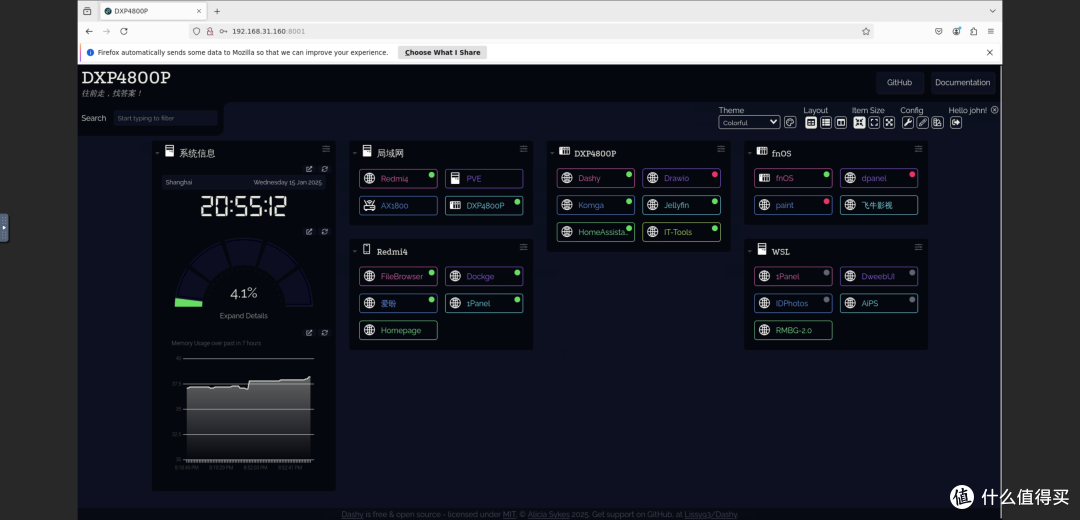The image size is (1080, 520).
Task: Collapse the Redmi4 section
Action: [355, 251]
